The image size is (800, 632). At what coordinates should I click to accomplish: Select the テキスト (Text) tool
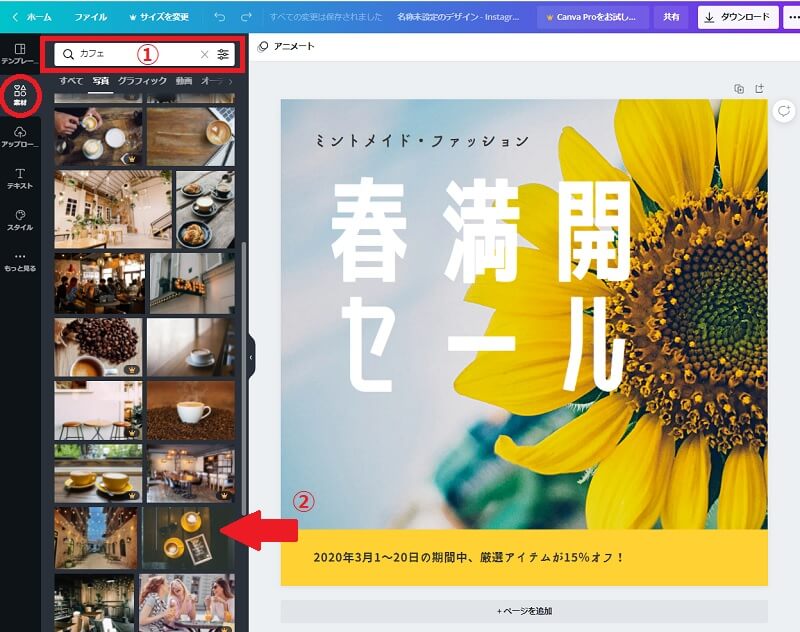point(20,178)
